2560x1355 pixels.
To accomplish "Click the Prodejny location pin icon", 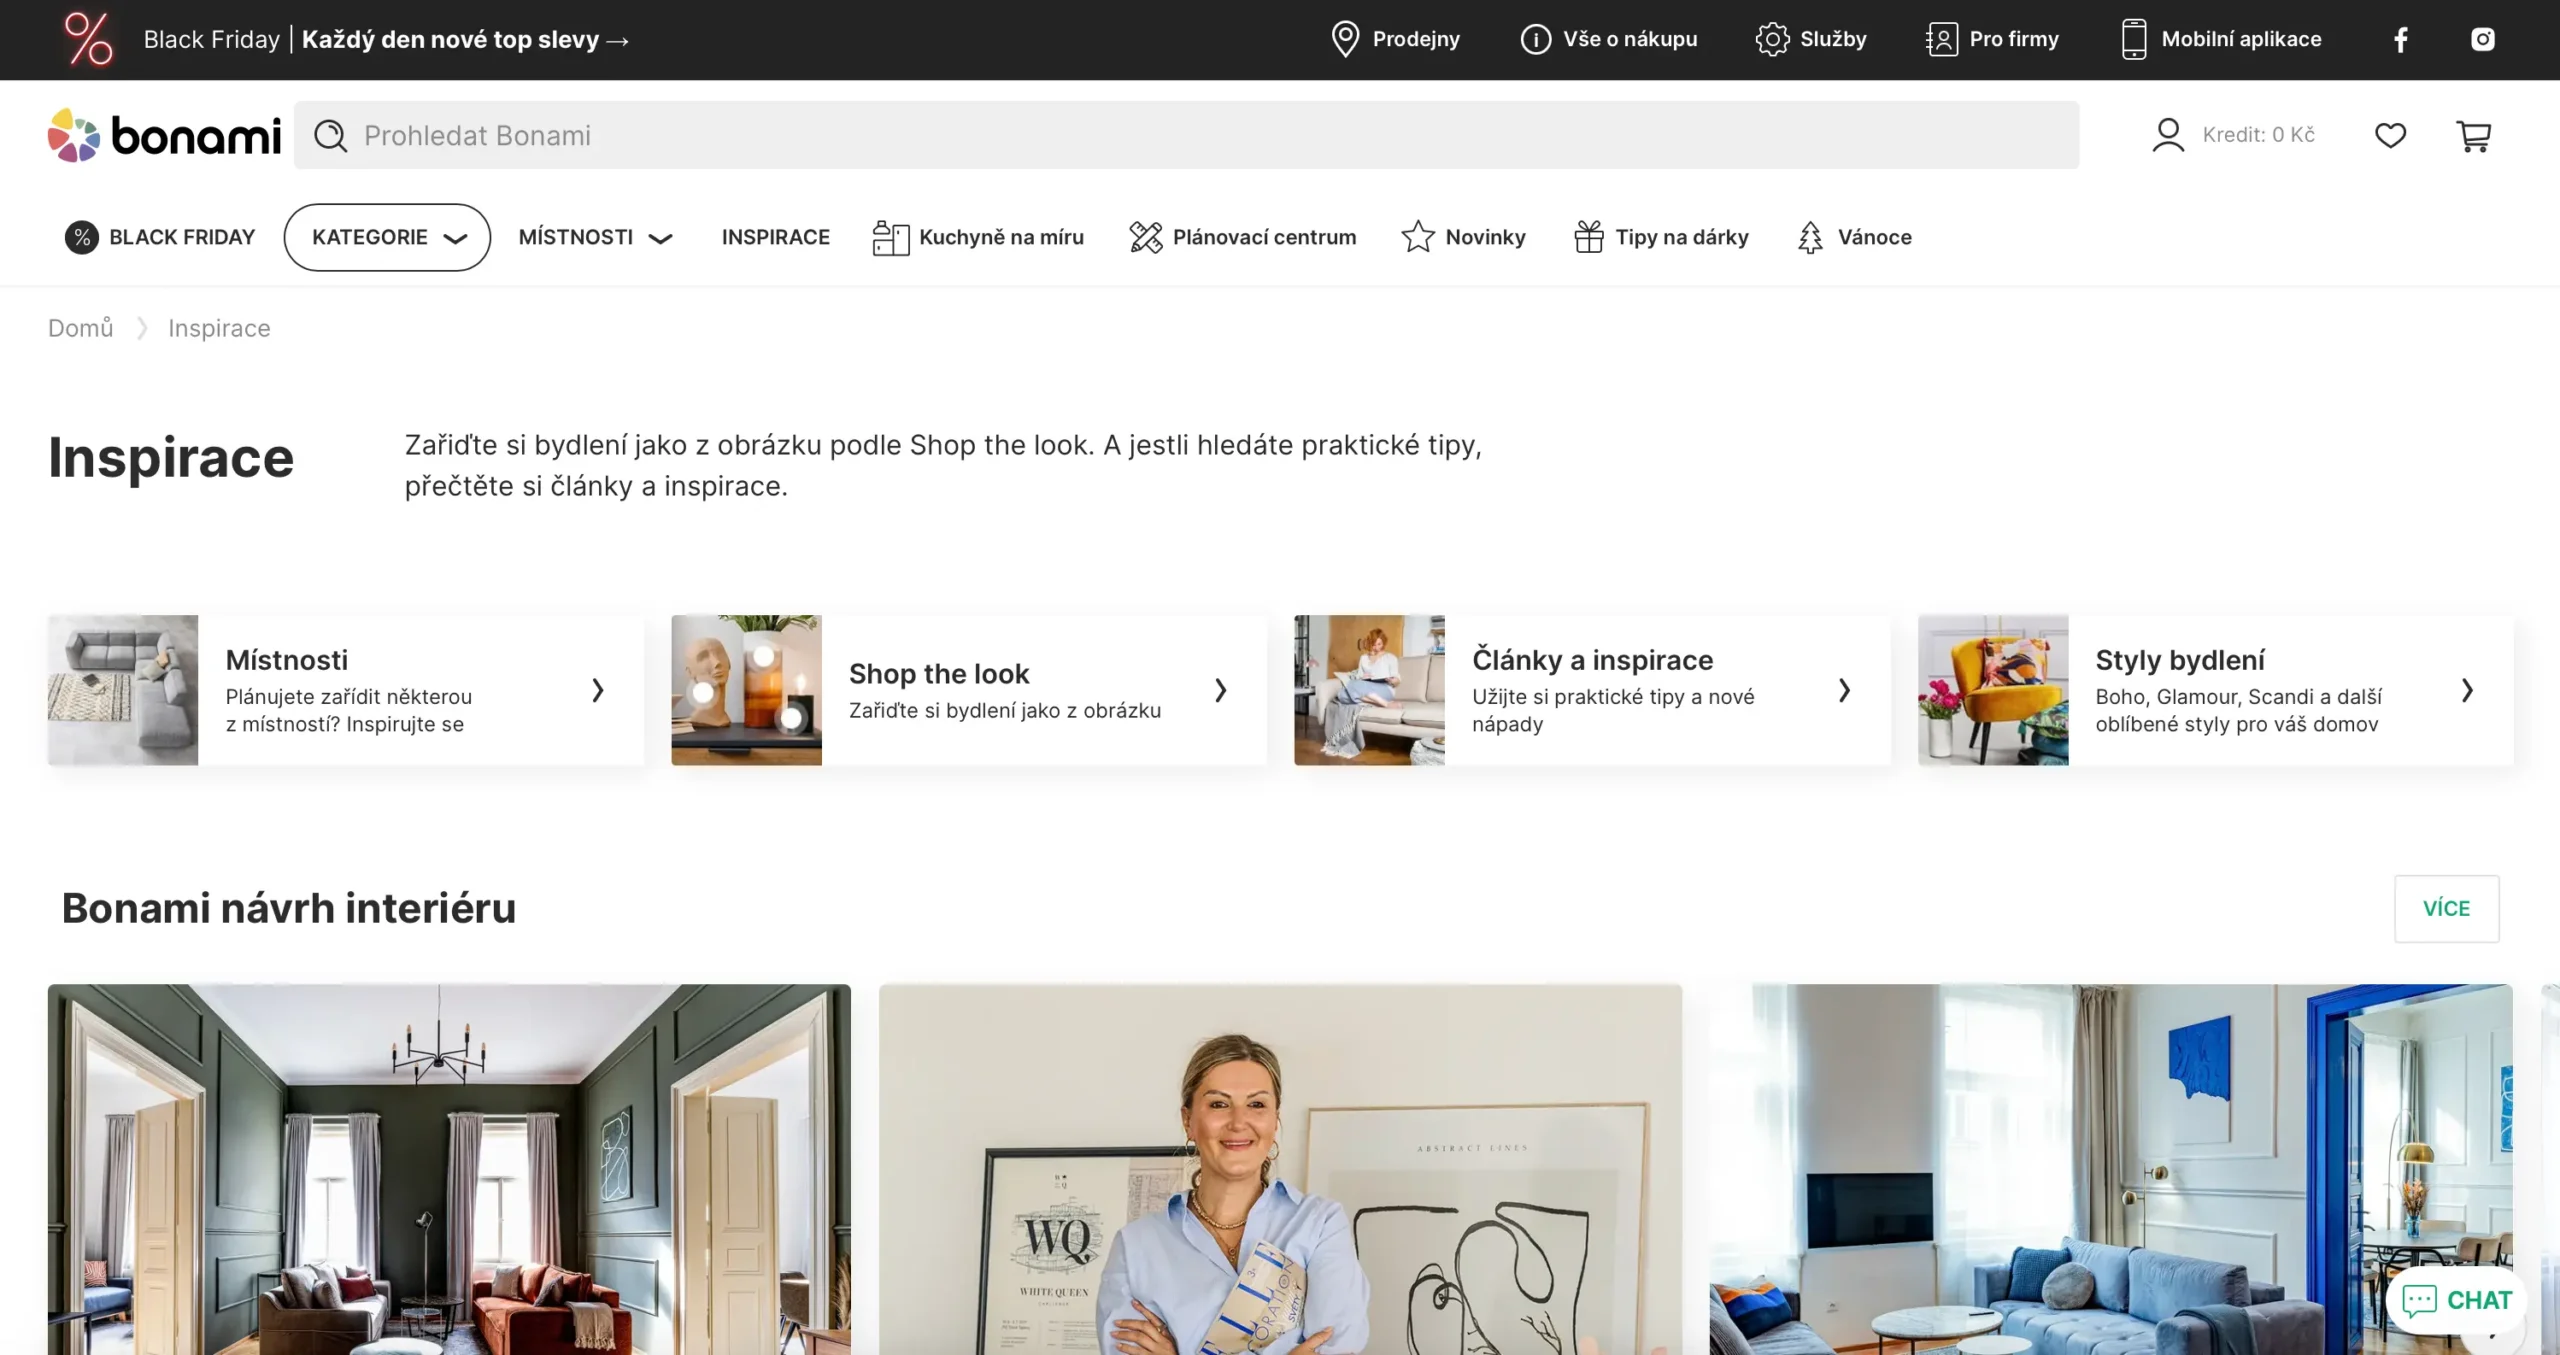I will click(1345, 40).
